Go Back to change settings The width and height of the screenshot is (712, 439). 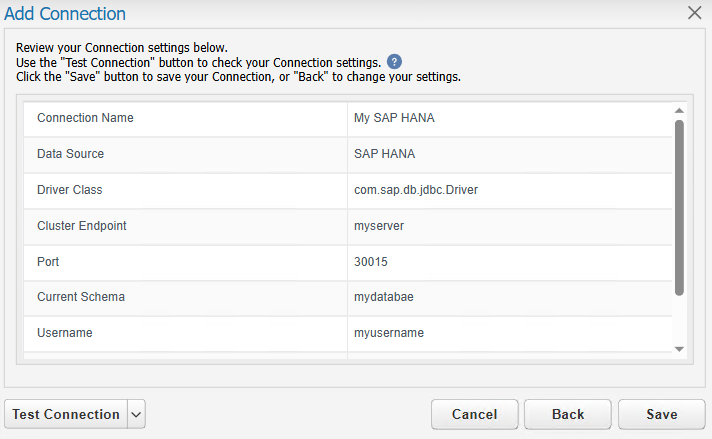(x=568, y=414)
